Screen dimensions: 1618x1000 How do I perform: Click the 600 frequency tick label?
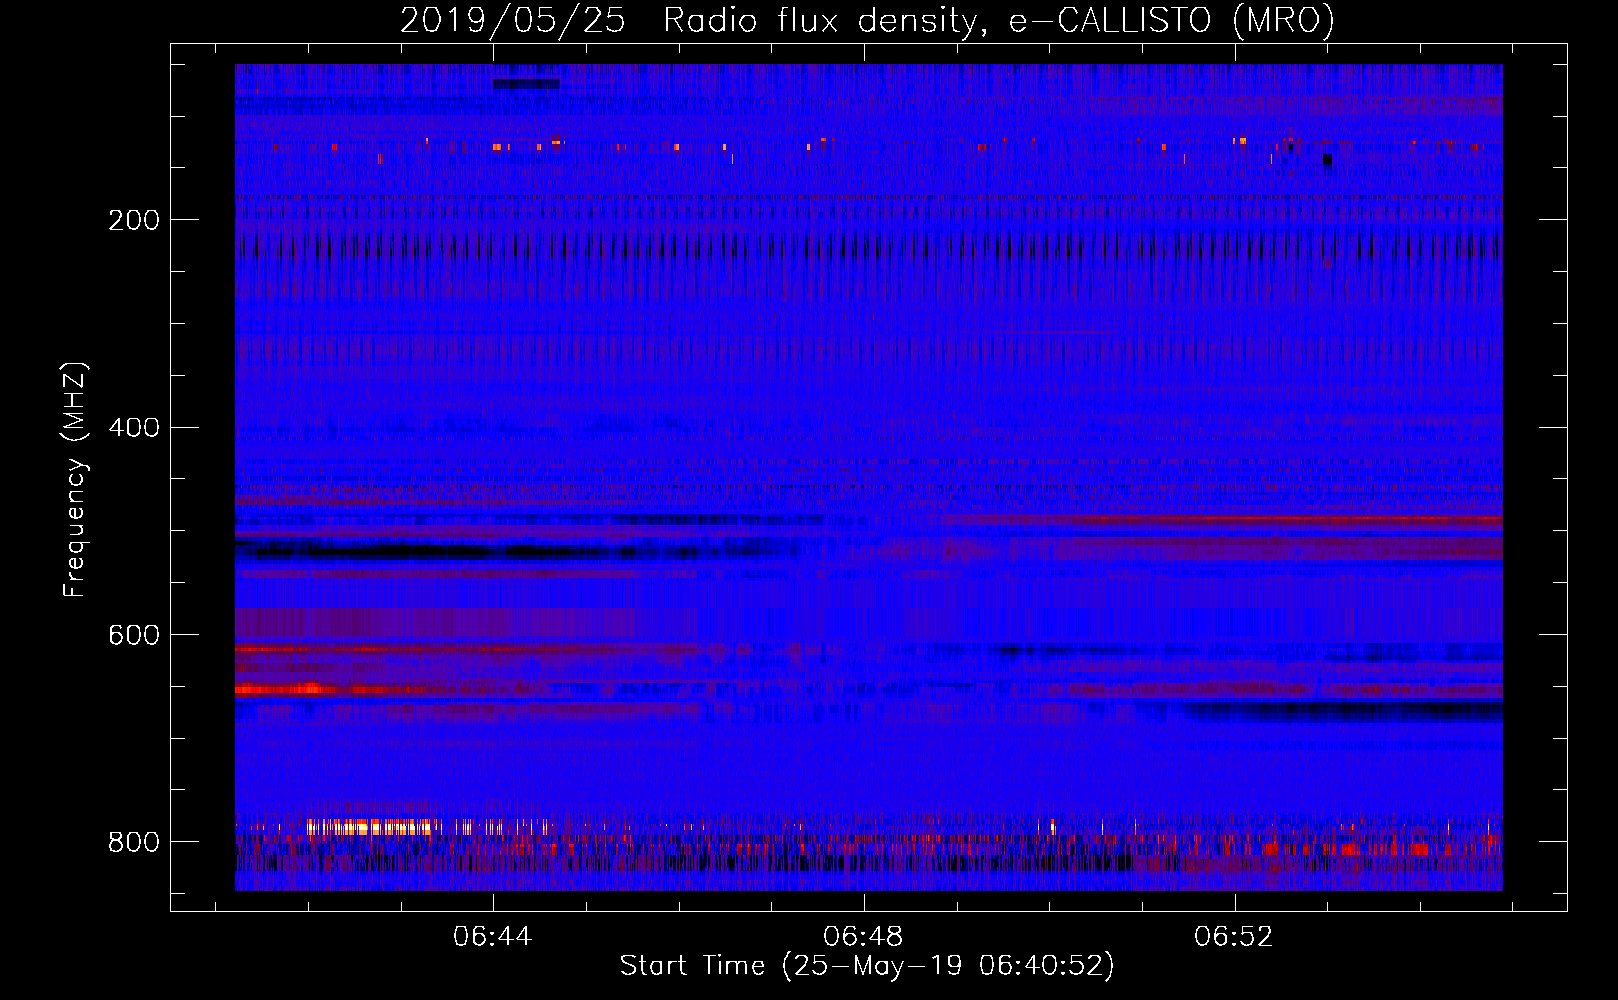pos(134,636)
